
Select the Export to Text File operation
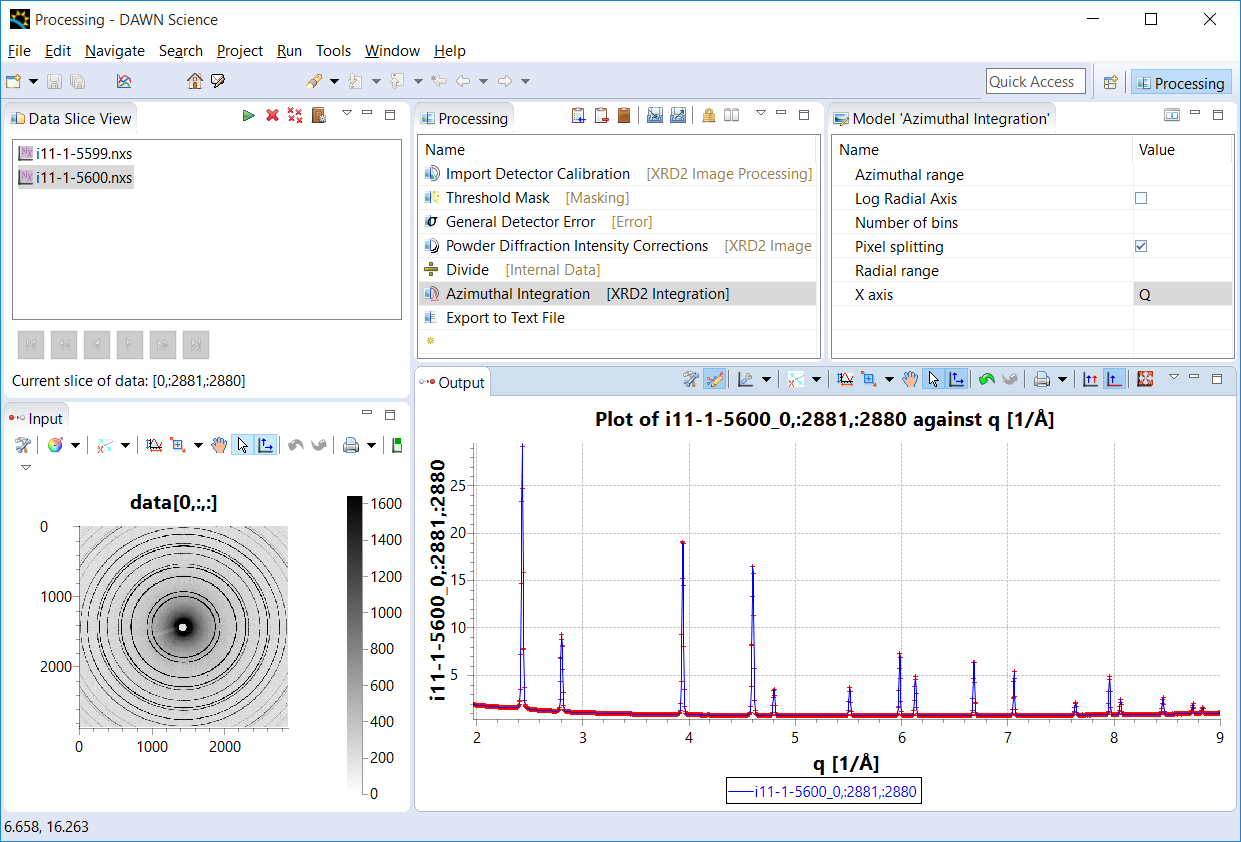(x=505, y=318)
